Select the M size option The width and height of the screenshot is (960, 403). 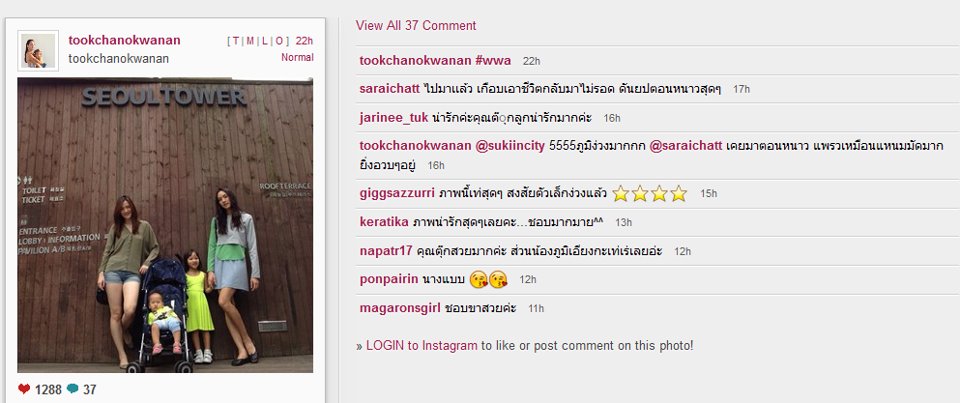point(250,41)
